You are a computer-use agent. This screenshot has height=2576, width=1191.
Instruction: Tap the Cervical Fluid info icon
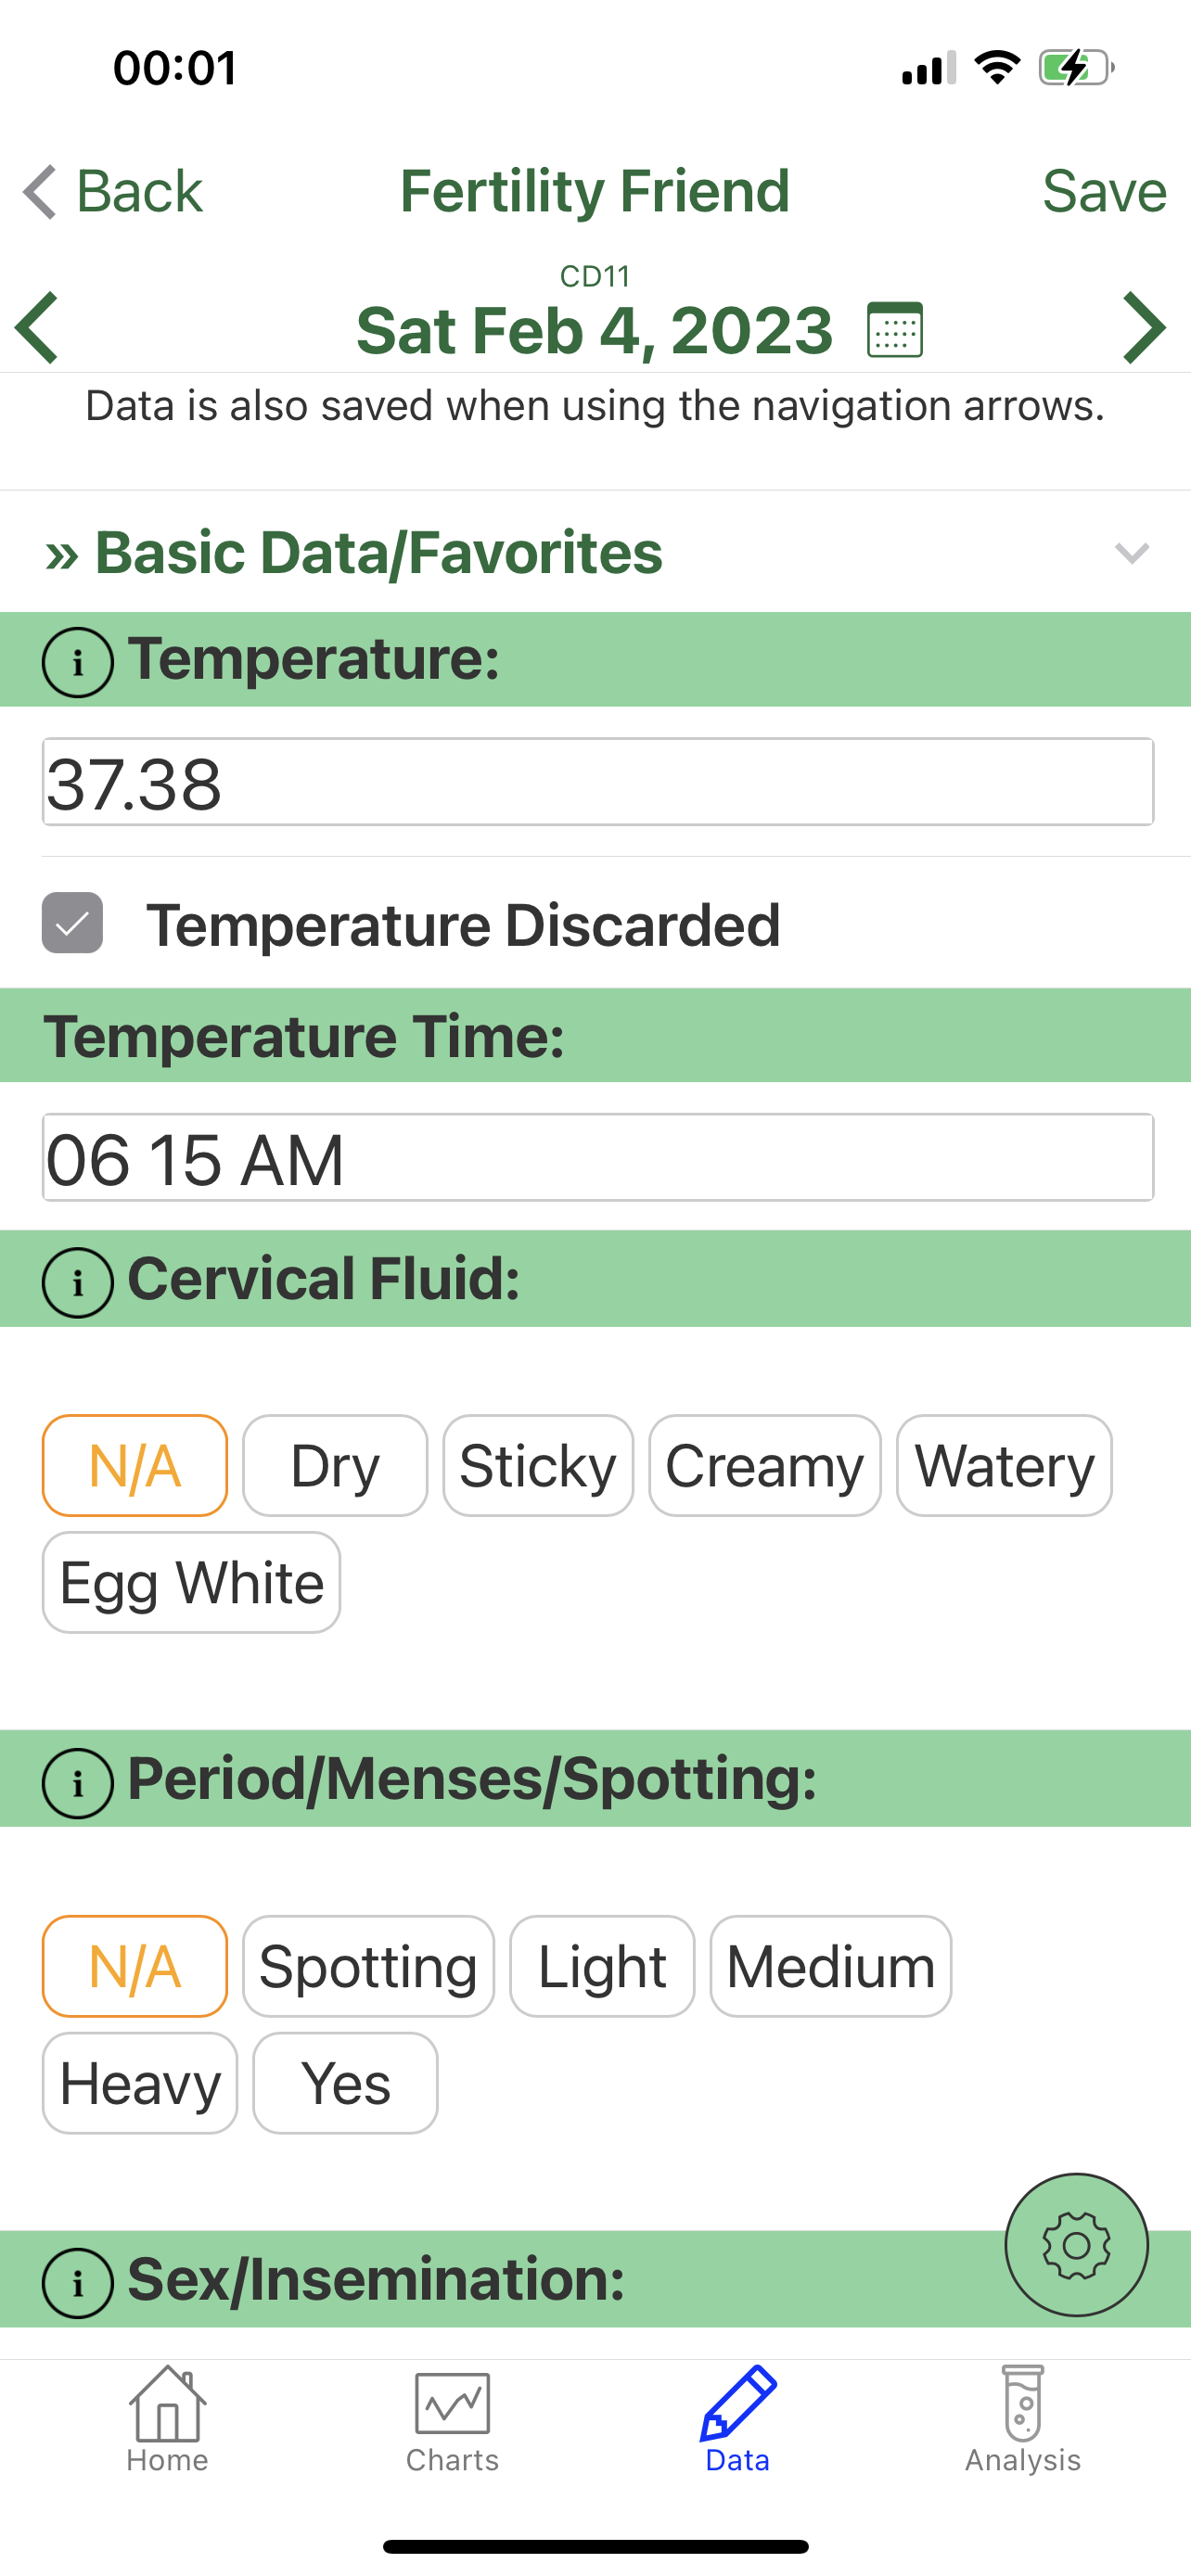point(77,1282)
